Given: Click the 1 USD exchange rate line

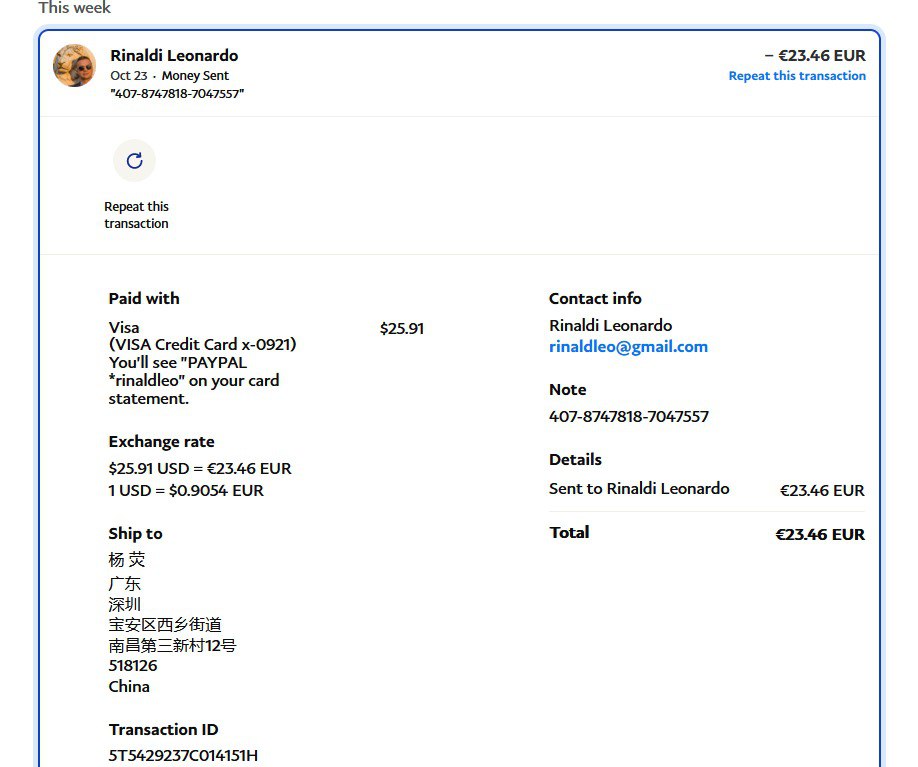Looking at the screenshot, I should tap(186, 490).
